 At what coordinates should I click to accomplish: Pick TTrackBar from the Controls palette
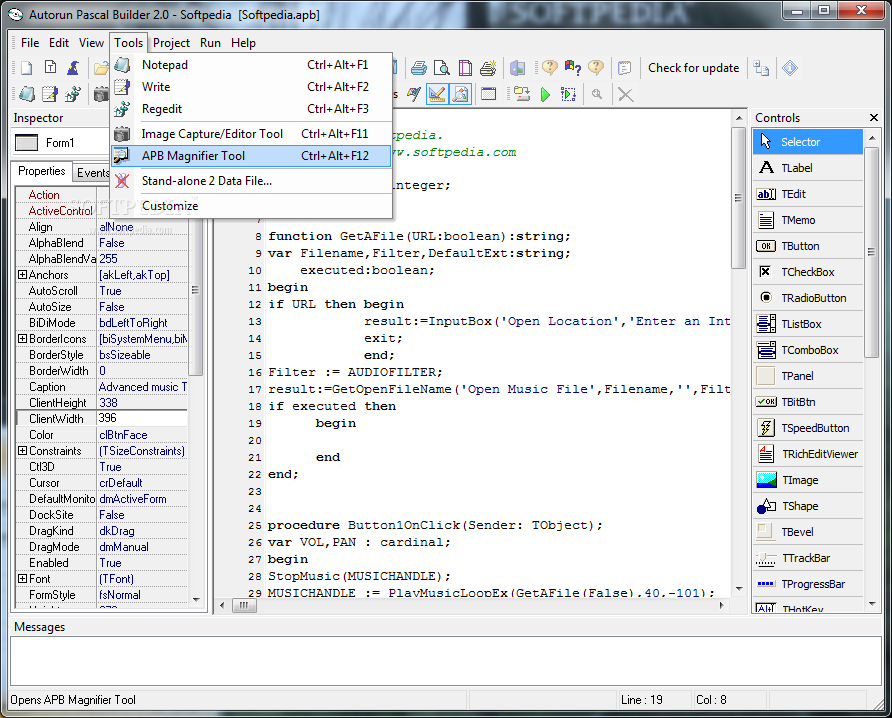808,558
